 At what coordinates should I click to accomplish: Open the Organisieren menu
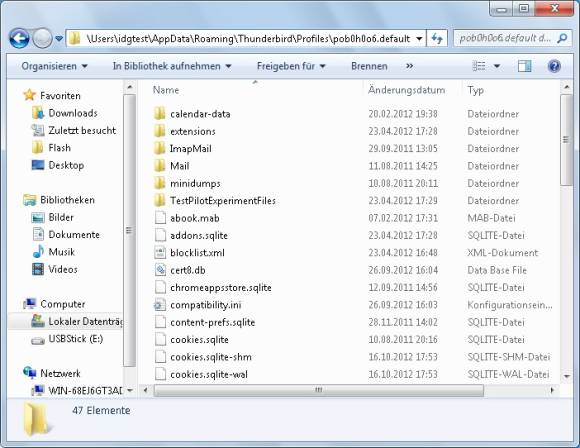pos(54,66)
